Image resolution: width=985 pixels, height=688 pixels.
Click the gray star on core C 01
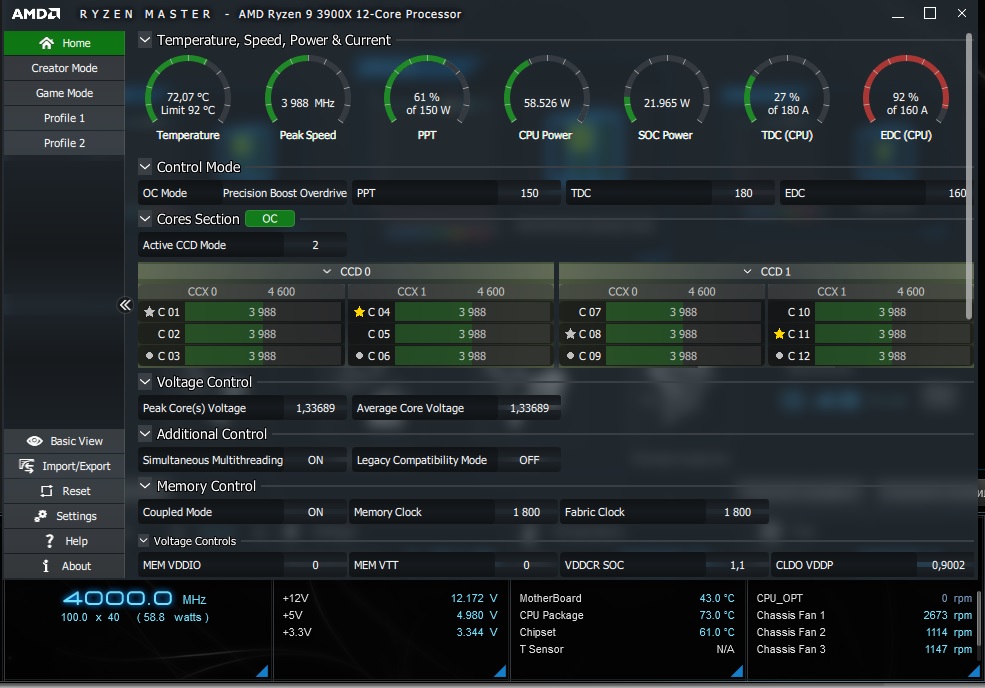149,312
